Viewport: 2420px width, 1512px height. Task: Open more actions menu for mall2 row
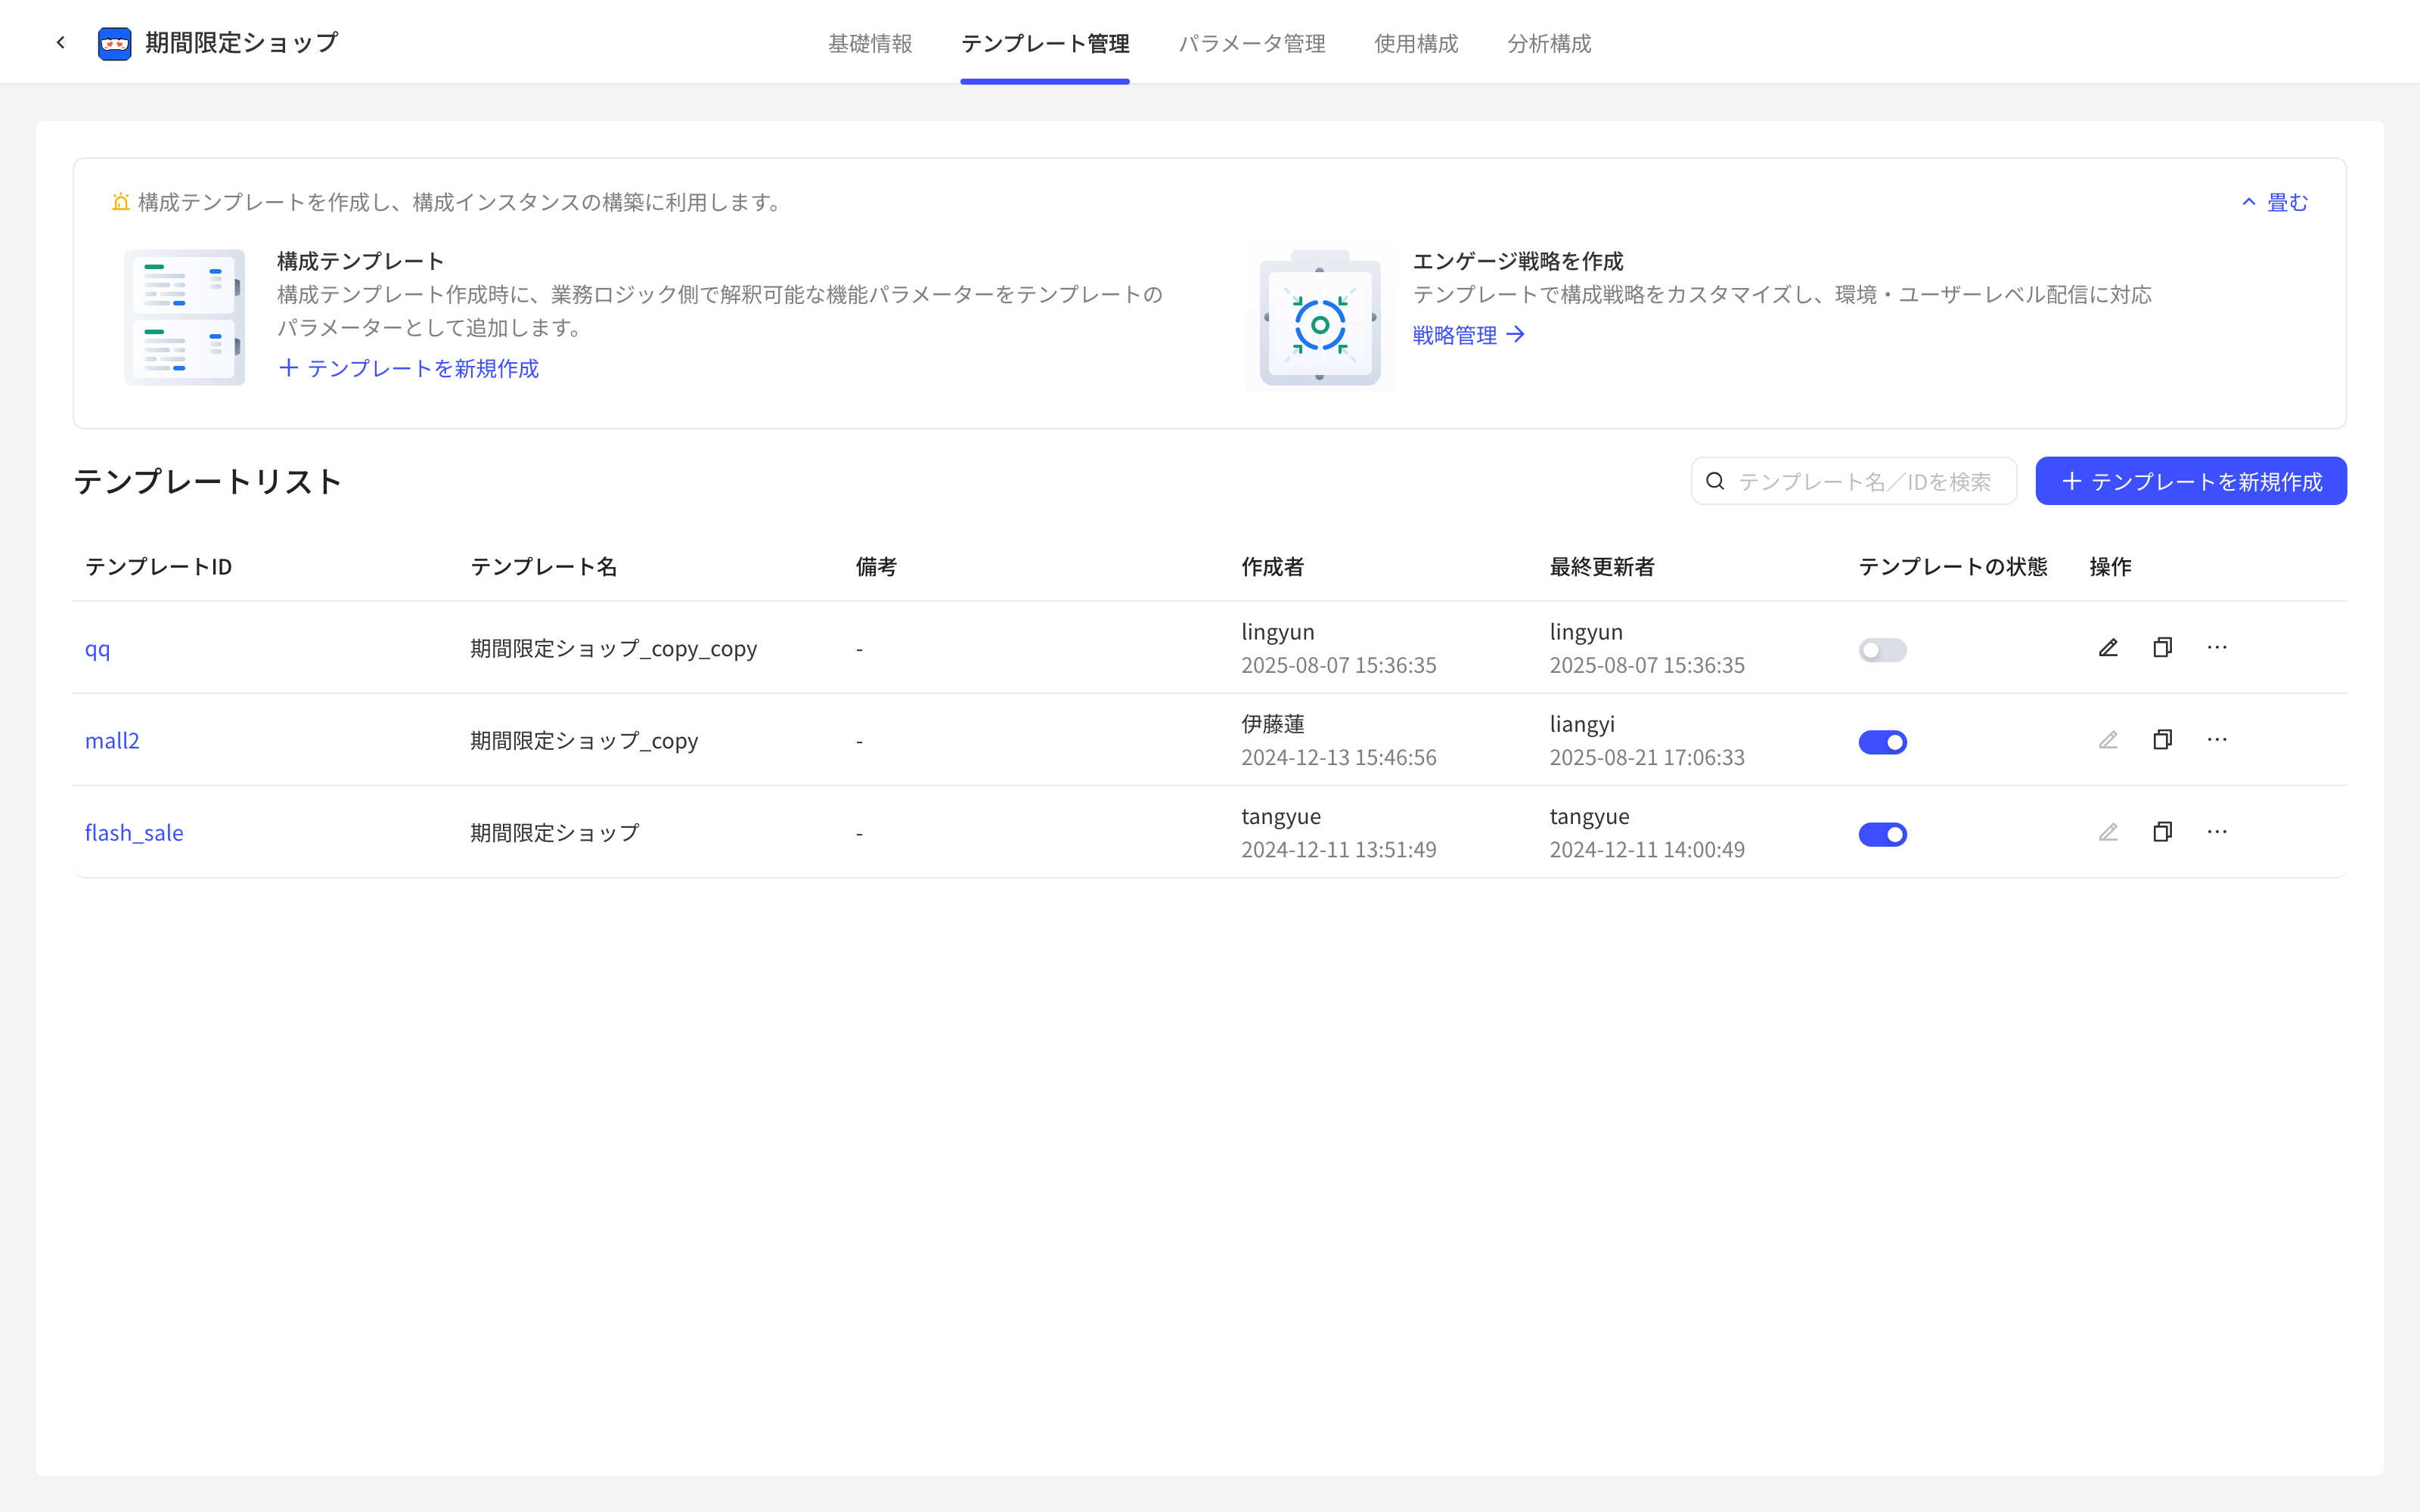2217,740
